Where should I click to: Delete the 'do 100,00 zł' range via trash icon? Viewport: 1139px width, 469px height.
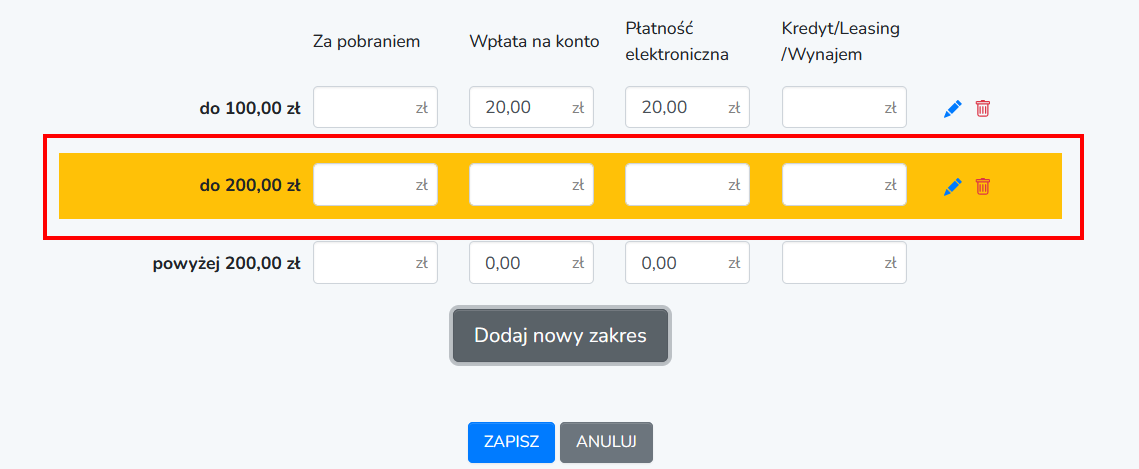[982, 109]
